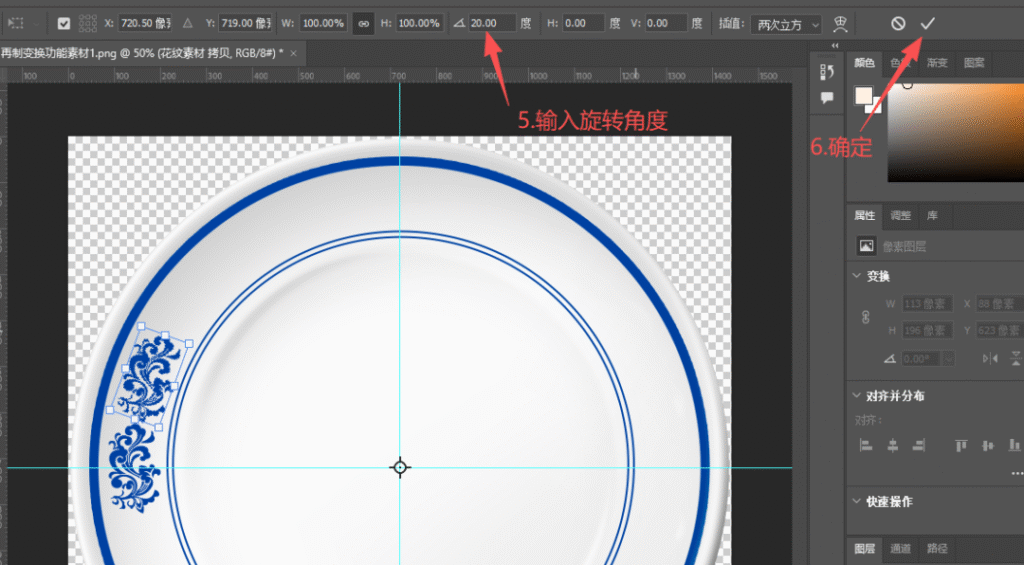Click the horizontal skew H field 0.00

tap(583, 24)
